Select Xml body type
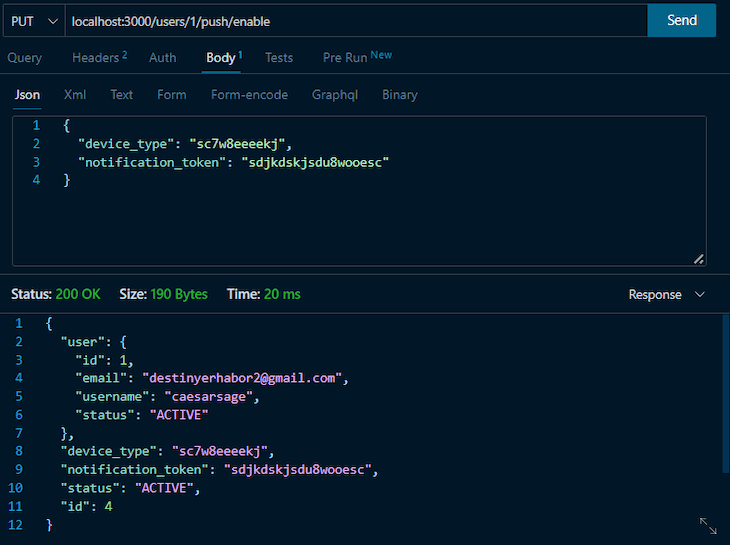 point(75,95)
